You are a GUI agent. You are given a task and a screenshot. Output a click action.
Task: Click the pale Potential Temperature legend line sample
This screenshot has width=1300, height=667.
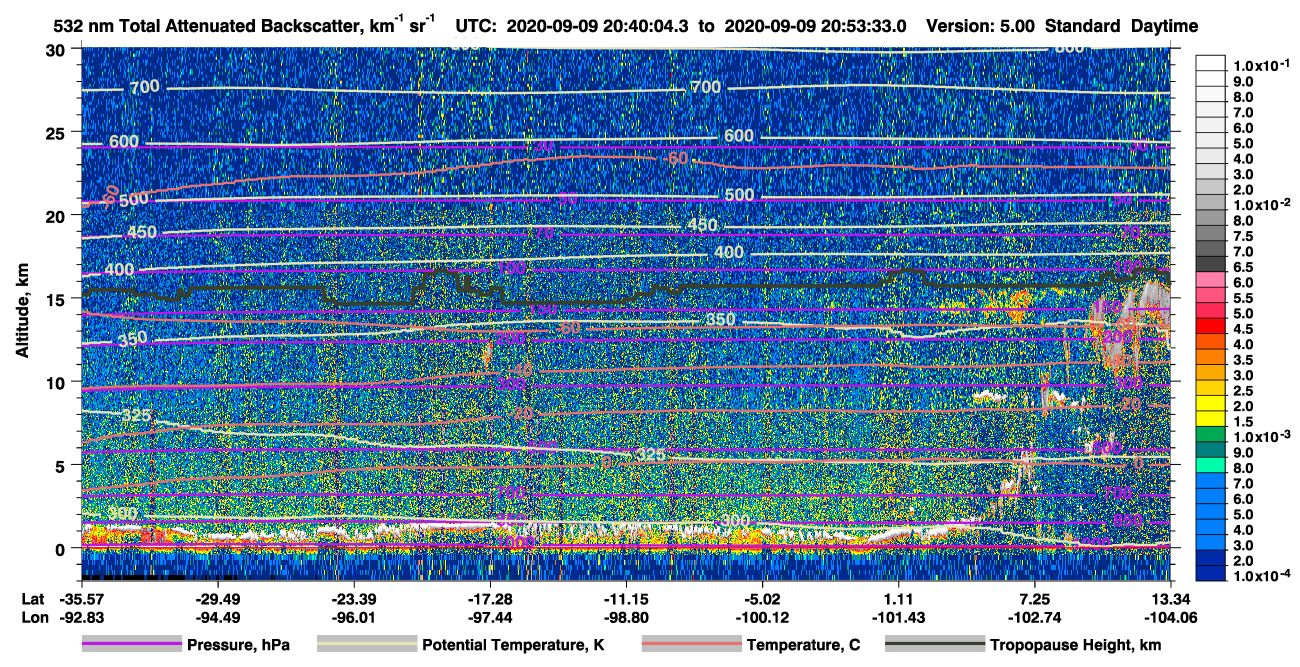pyautogui.click(x=366, y=644)
